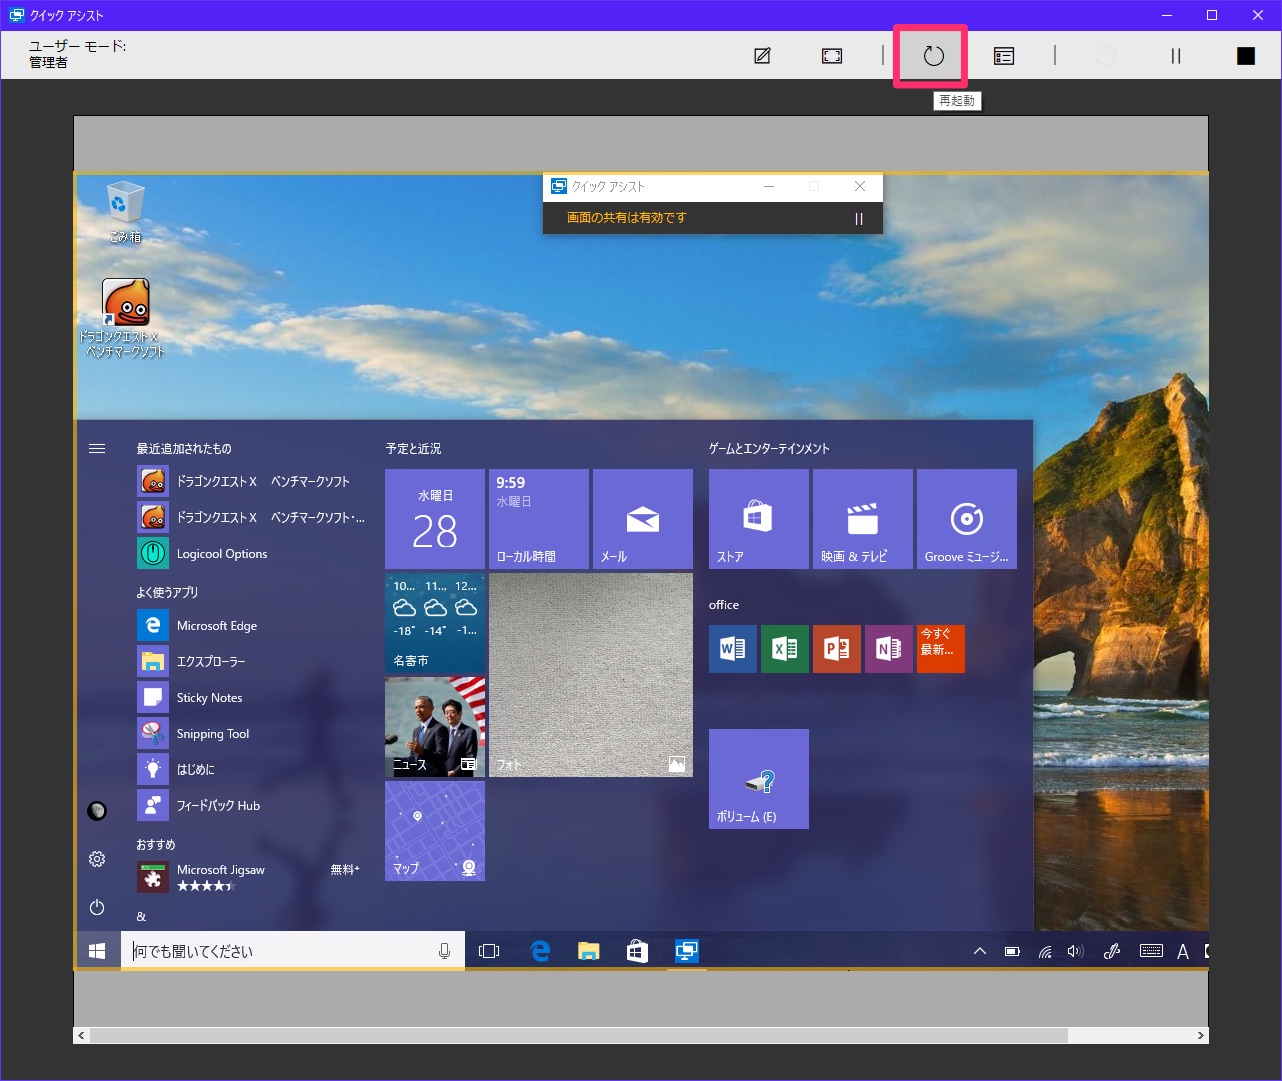The image size is (1282, 1081).
Task: Expand hidden tray icons chevron
Action: coord(980,951)
